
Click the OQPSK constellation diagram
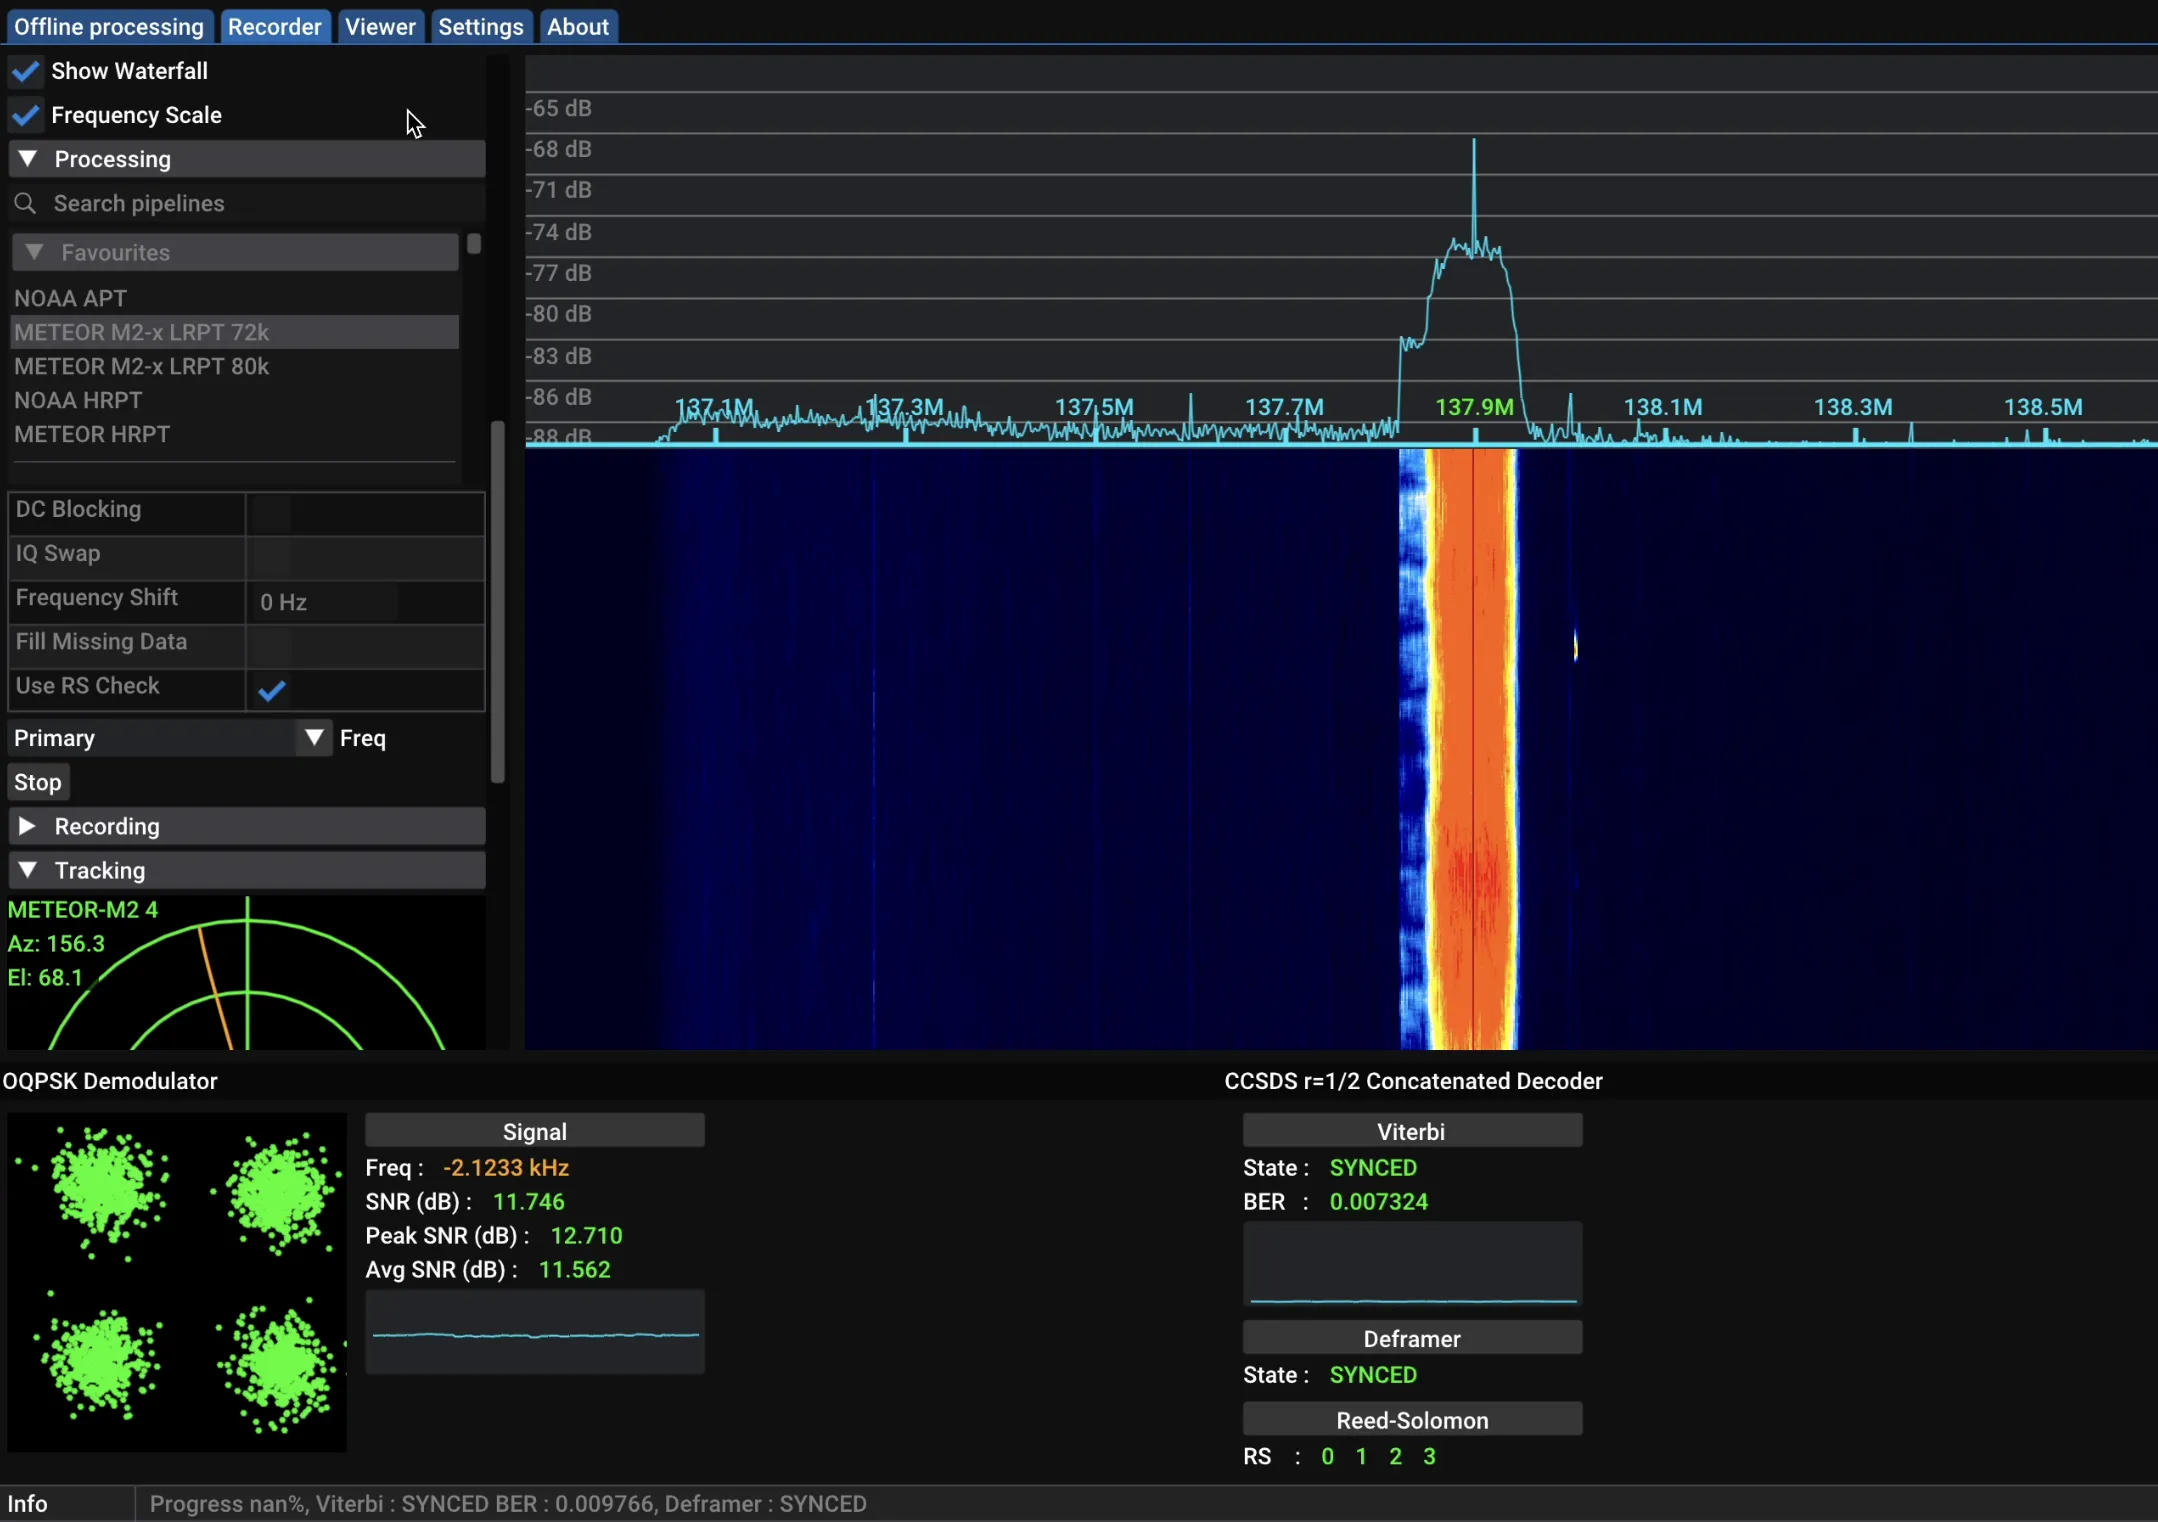click(x=177, y=1282)
